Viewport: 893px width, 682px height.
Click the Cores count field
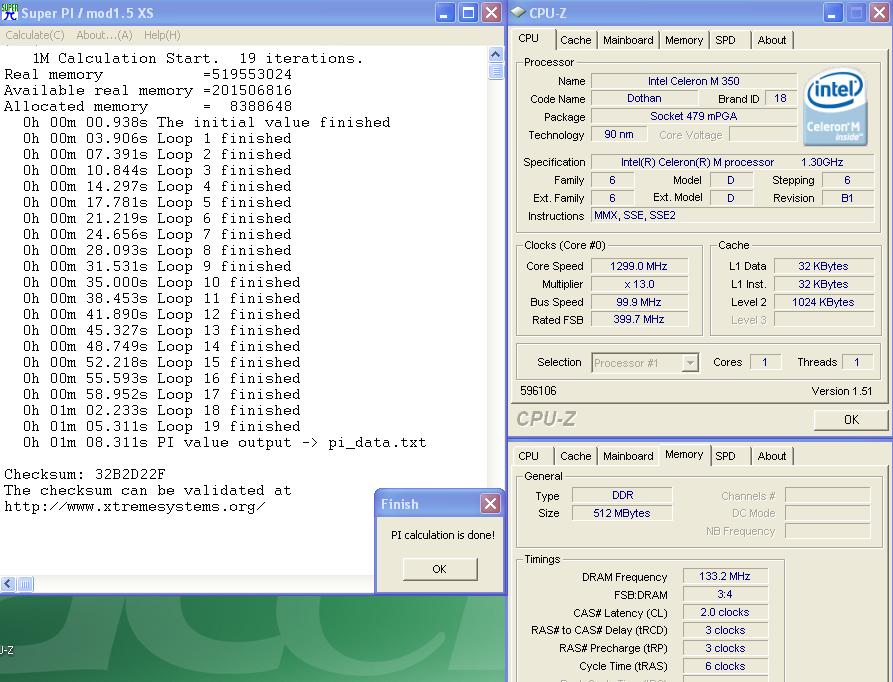coord(765,362)
